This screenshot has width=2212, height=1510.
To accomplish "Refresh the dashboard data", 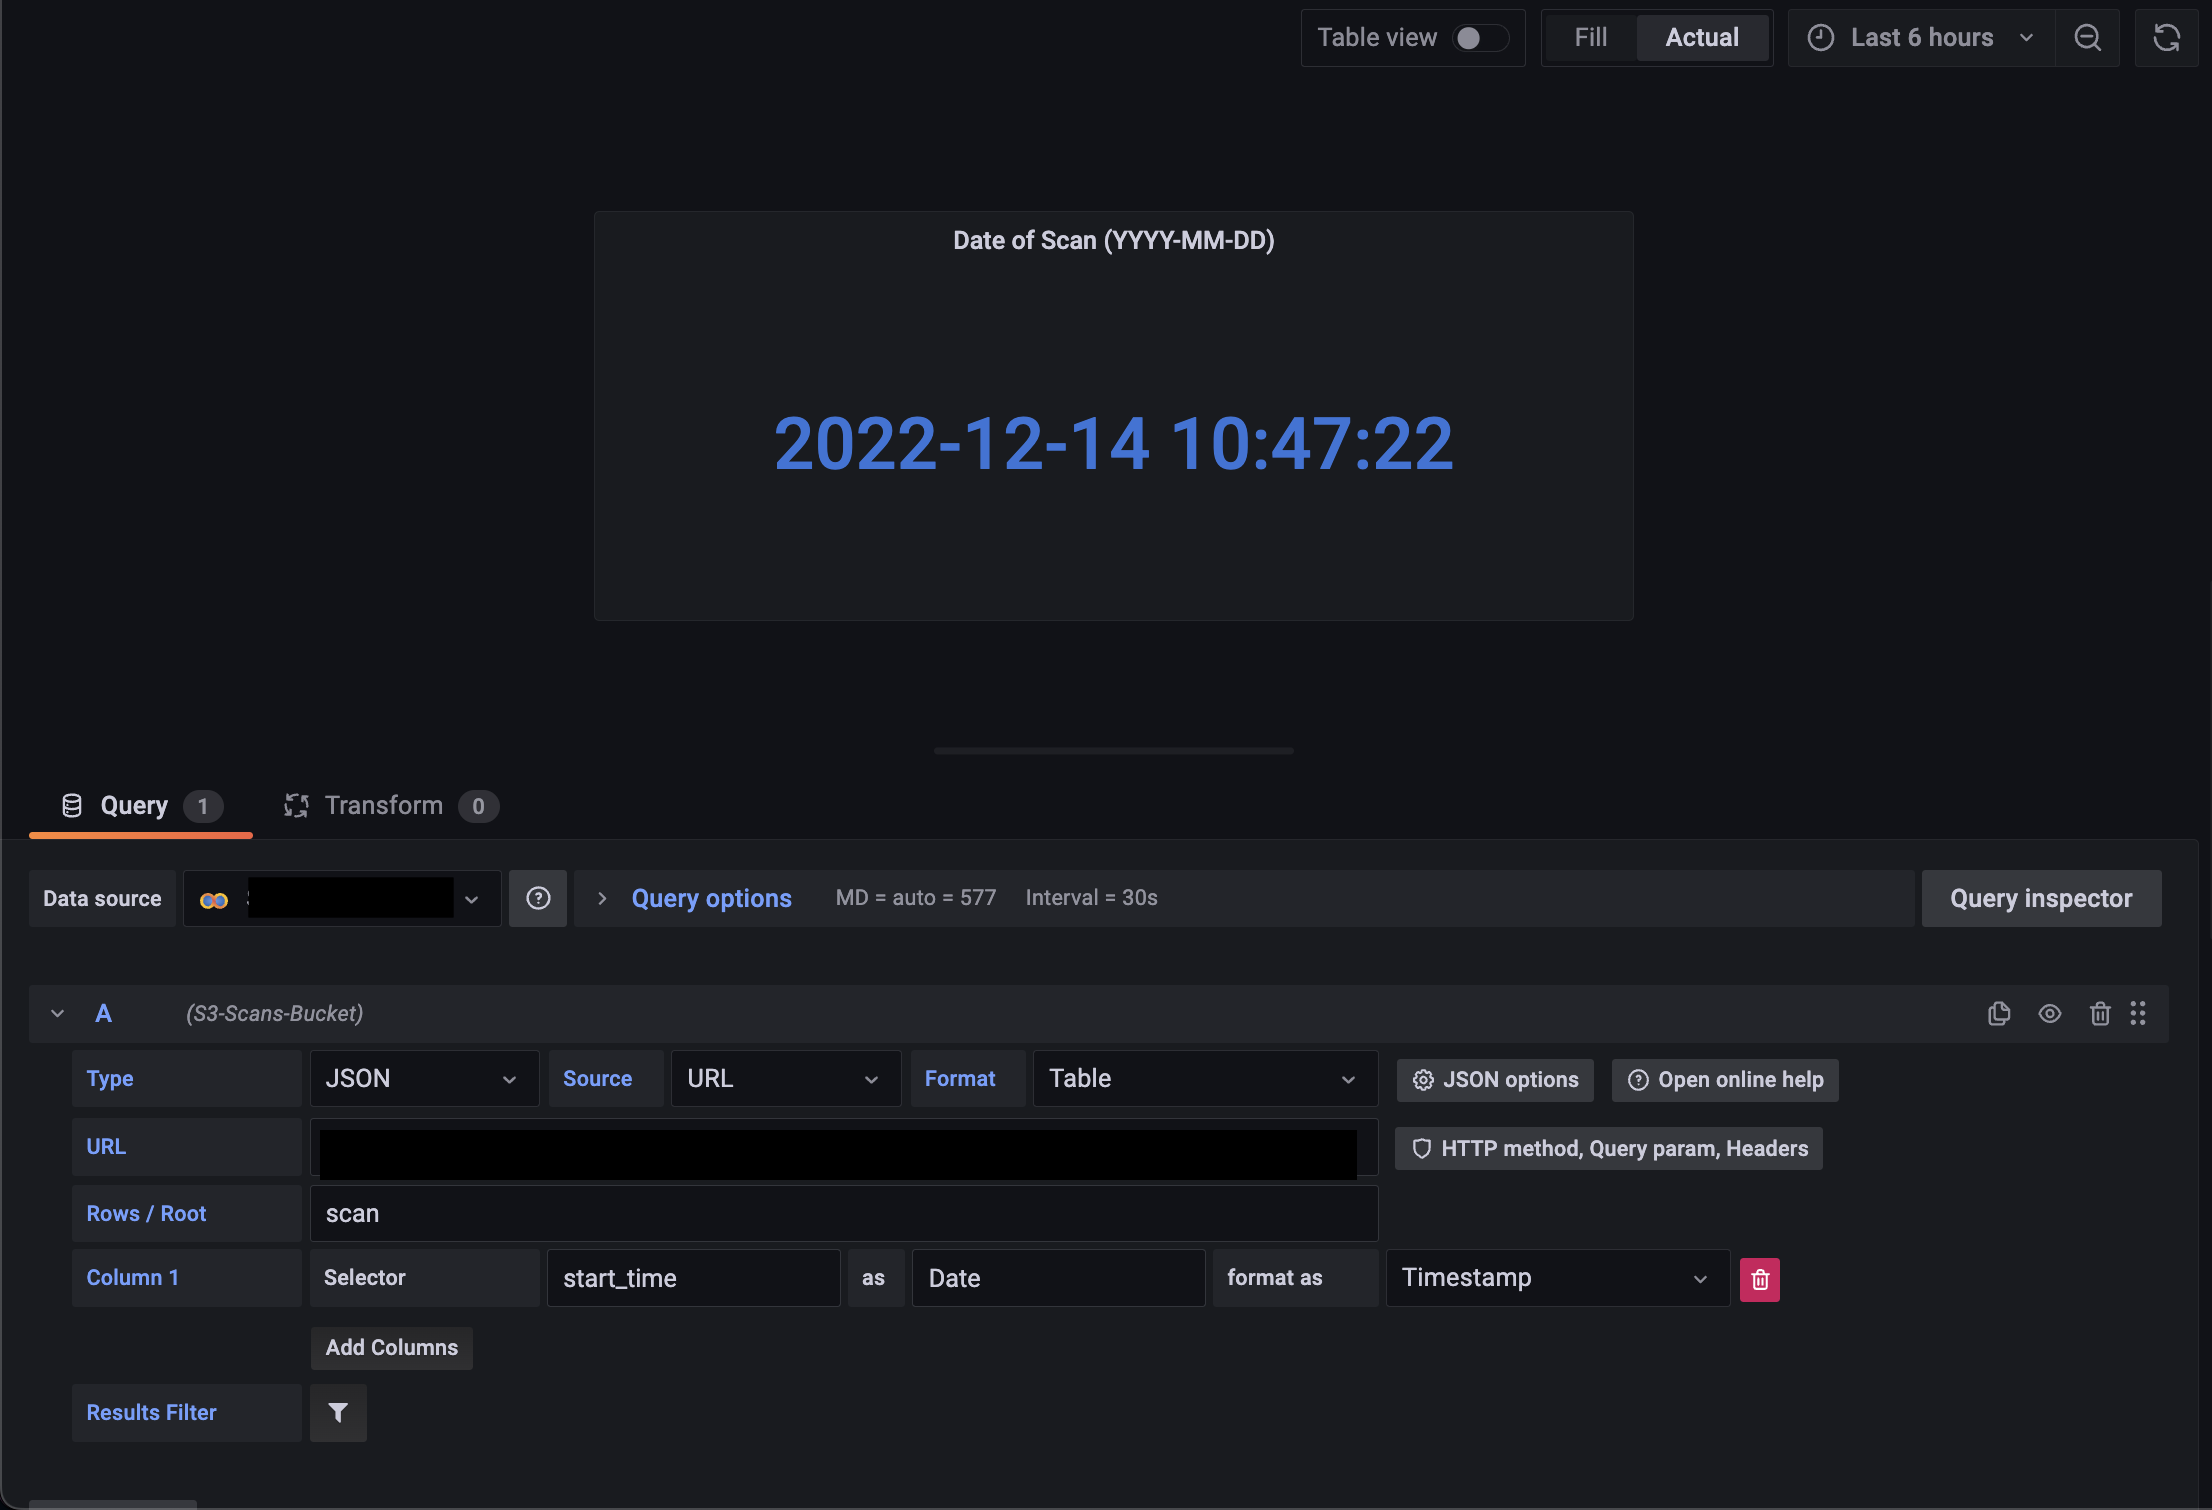I will pyautogui.click(x=2165, y=37).
